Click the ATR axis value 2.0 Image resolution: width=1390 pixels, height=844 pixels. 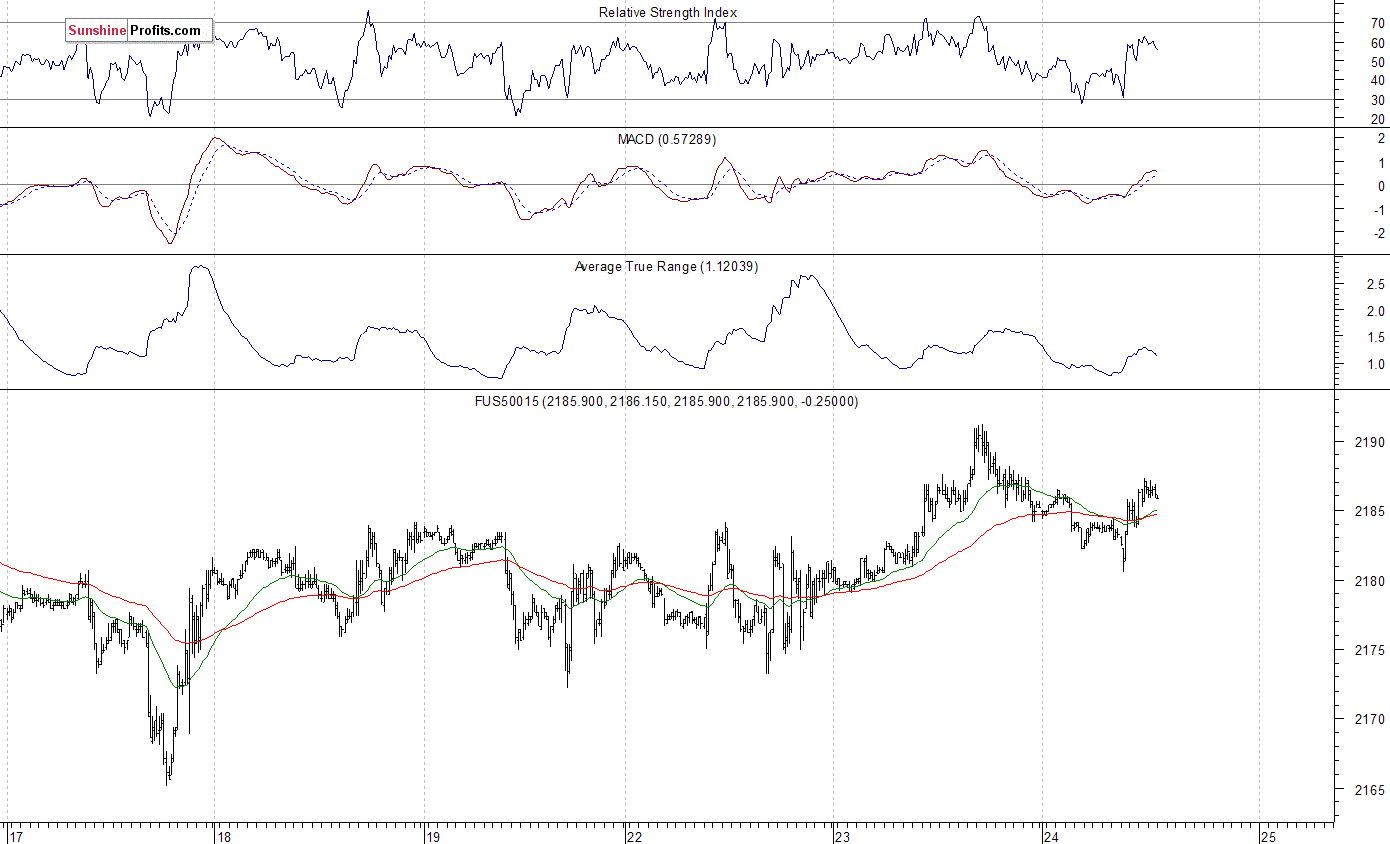point(1376,311)
